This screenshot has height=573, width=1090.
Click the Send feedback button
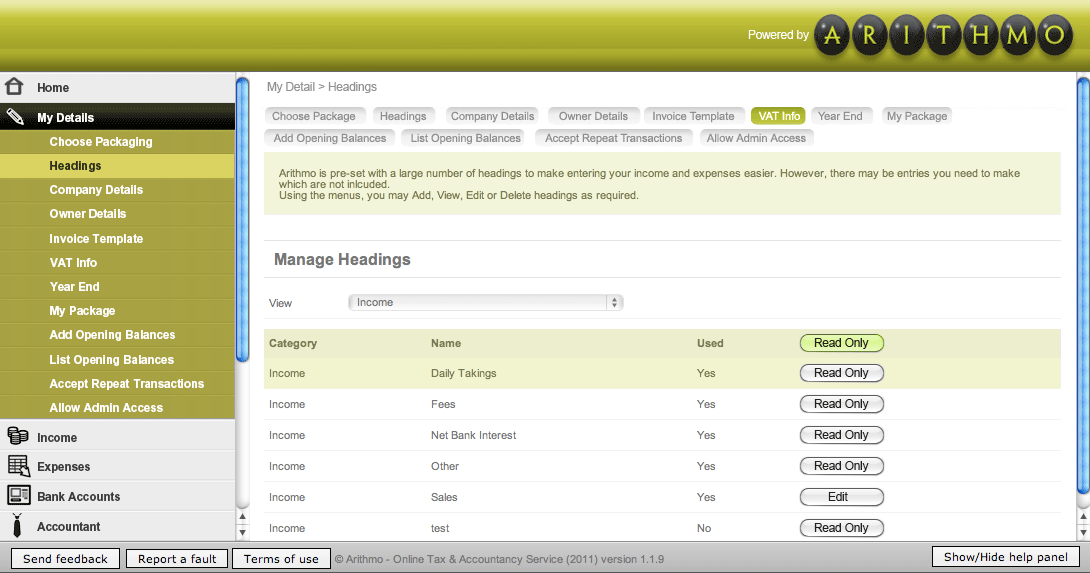(x=65, y=558)
